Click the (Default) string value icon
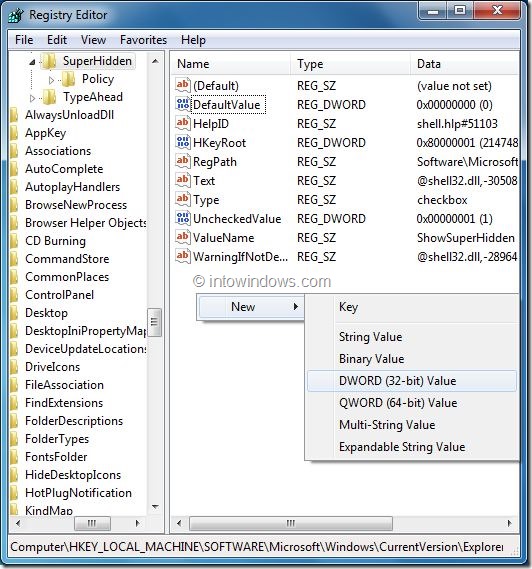532x569 pixels. (183, 85)
